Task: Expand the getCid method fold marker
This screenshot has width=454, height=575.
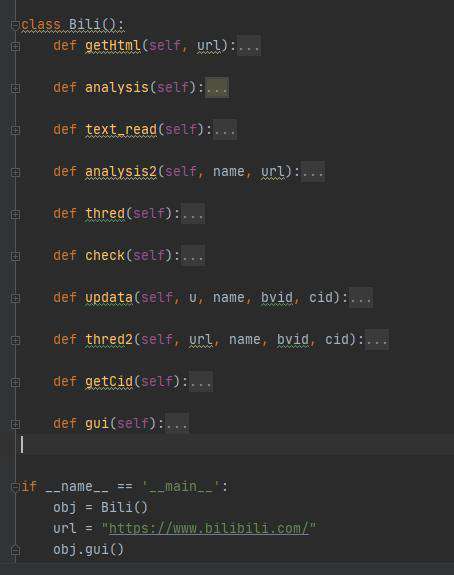Action: (15, 382)
